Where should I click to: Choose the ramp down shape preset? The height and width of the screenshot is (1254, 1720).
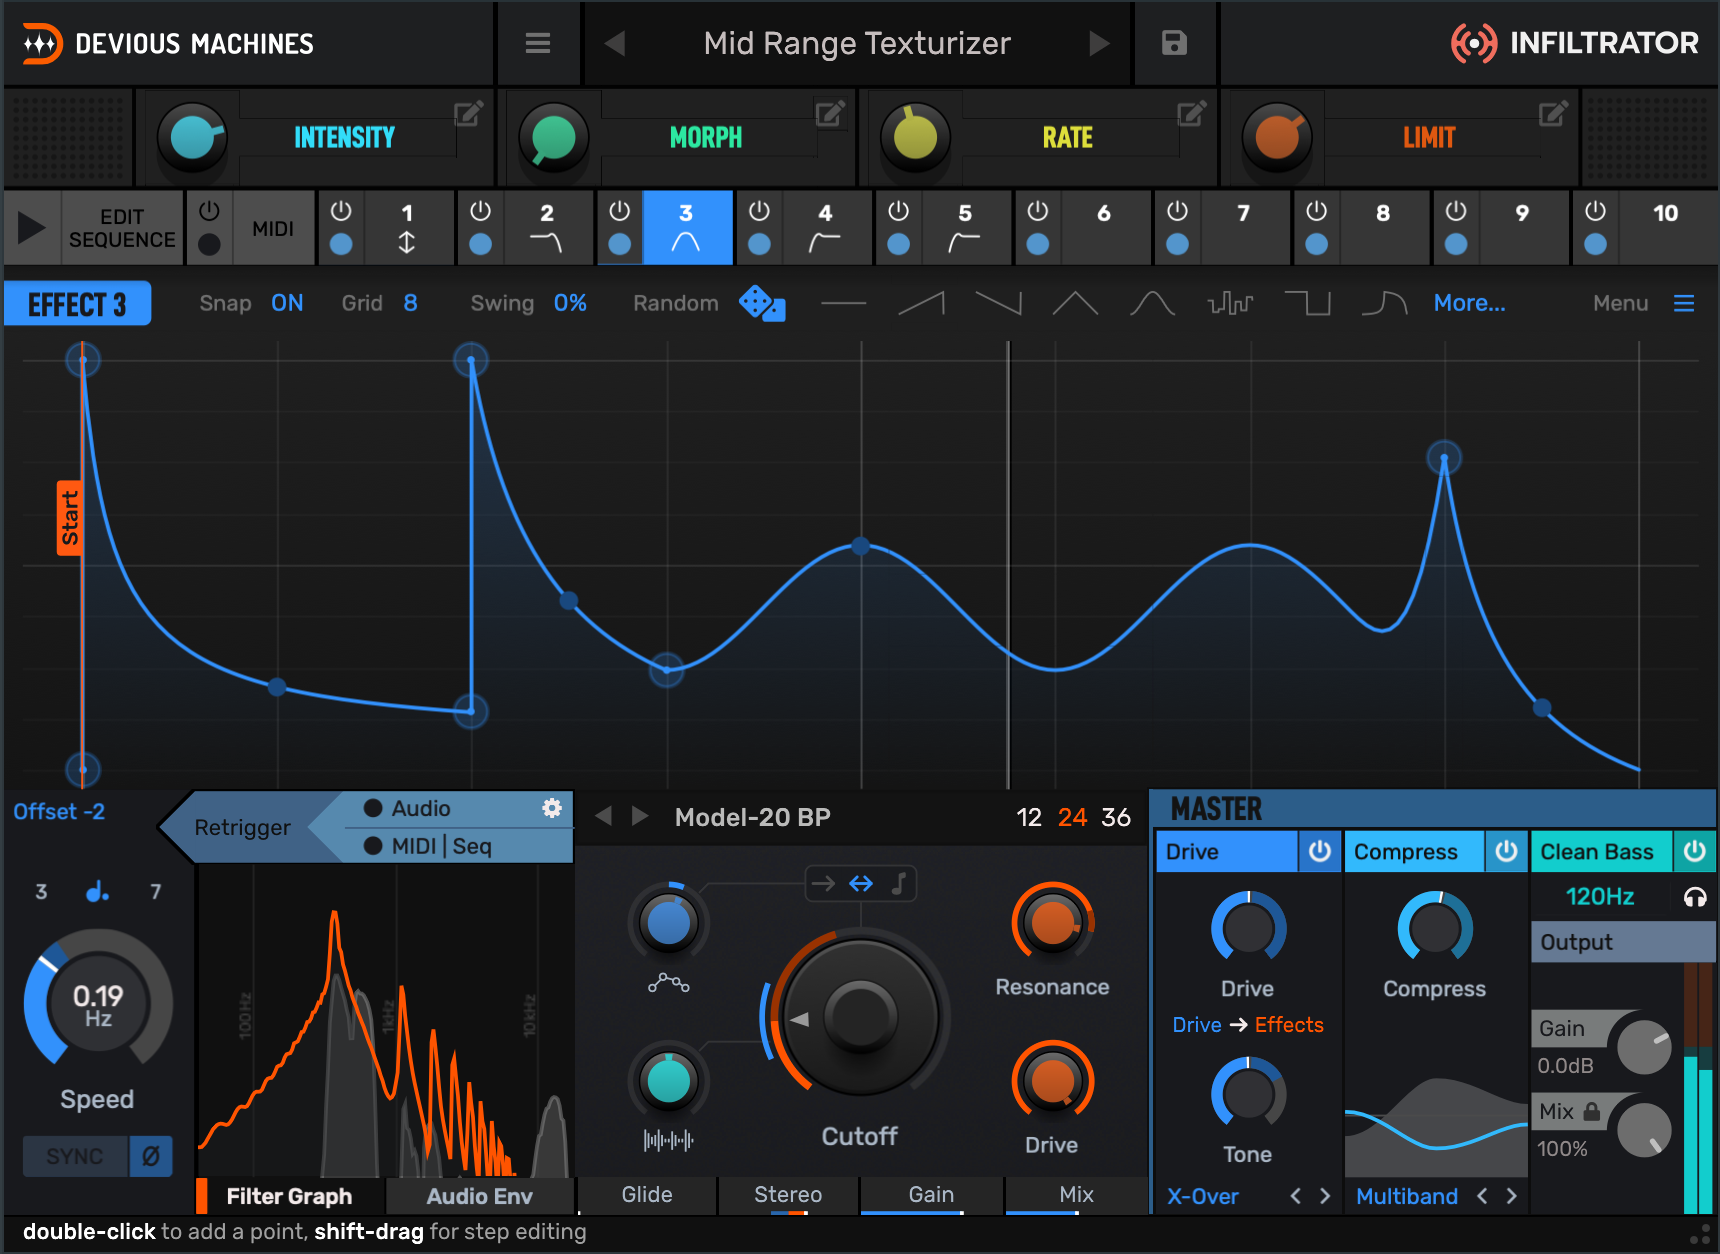coord(998,303)
